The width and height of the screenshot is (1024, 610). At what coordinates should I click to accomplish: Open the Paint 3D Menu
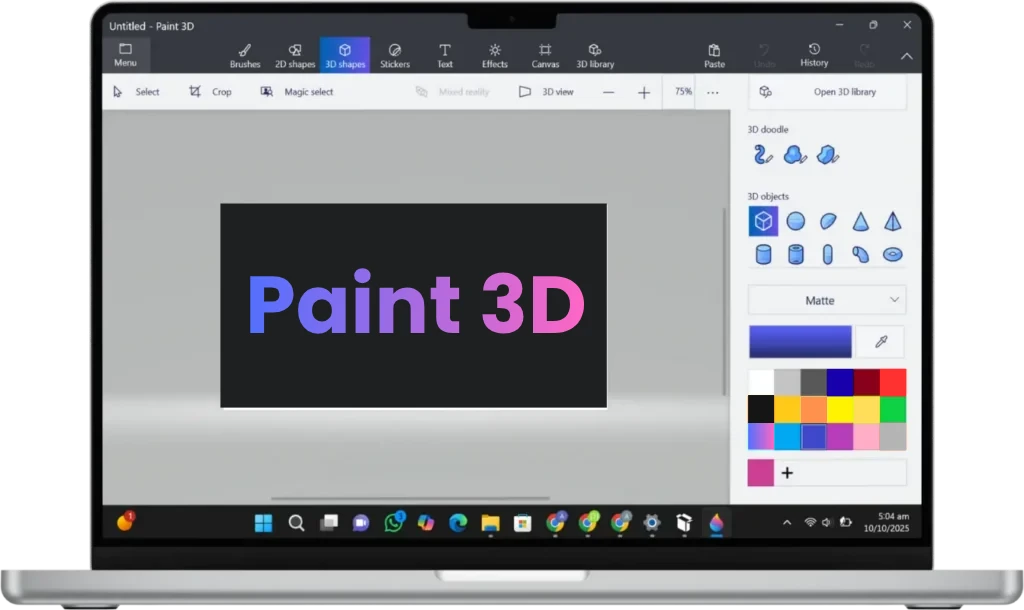pos(126,56)
